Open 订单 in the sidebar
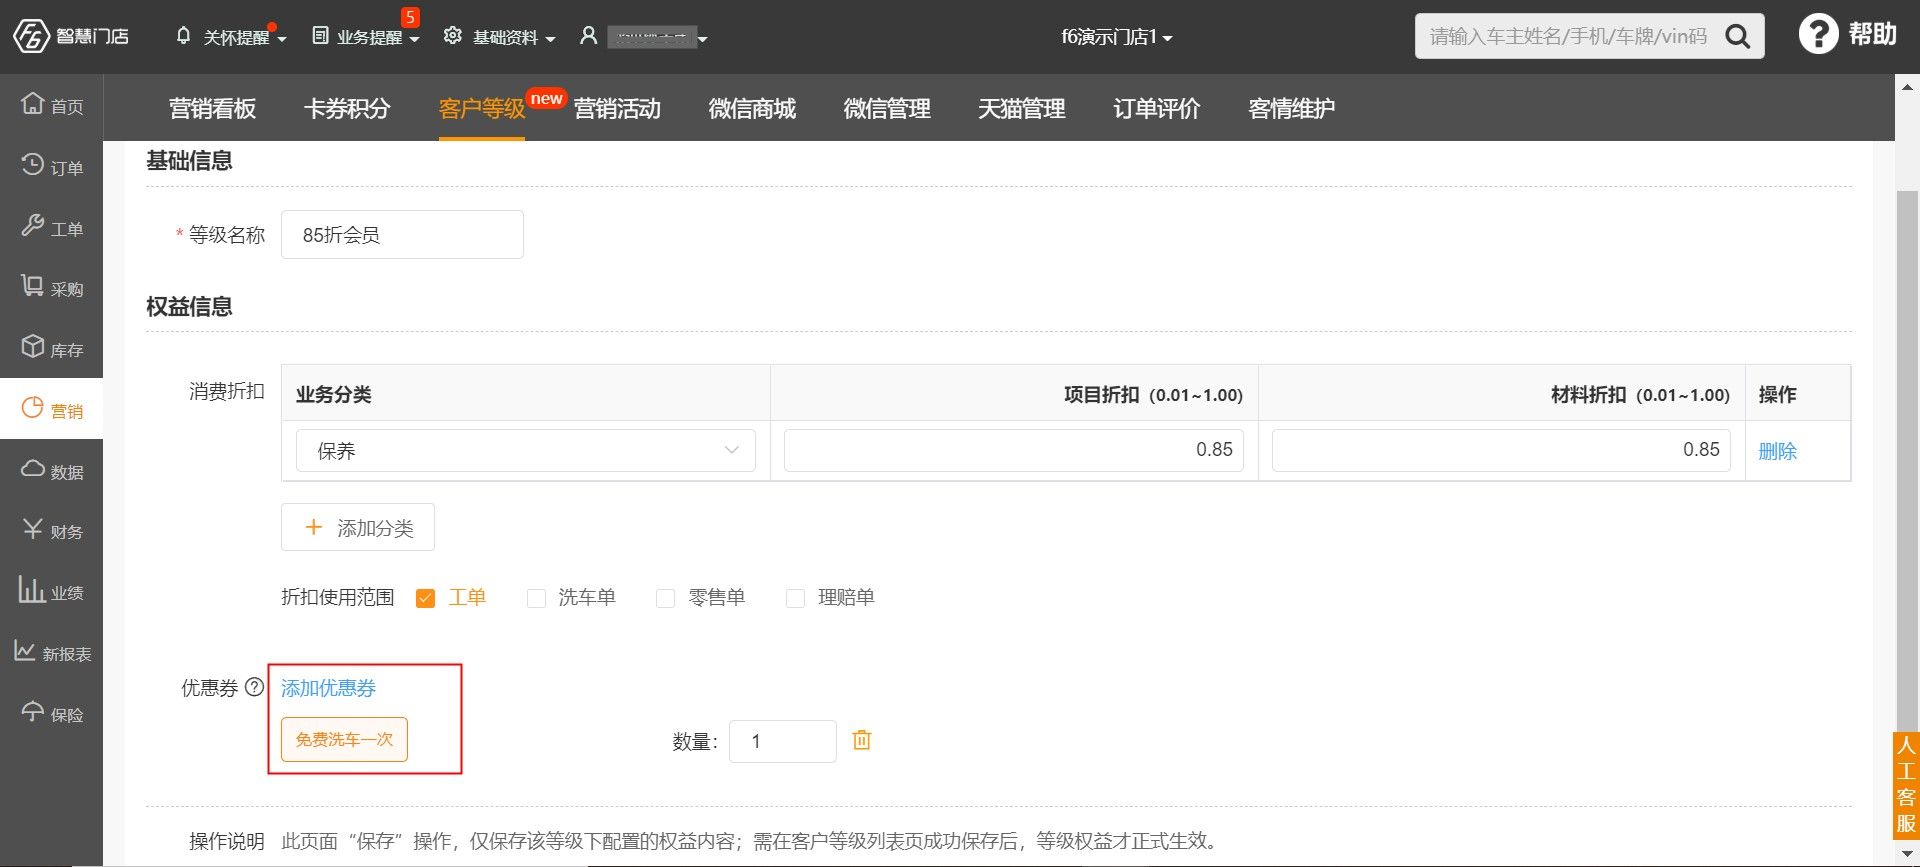The width and height of the screenshot is (1920, 867). (52, 166)
